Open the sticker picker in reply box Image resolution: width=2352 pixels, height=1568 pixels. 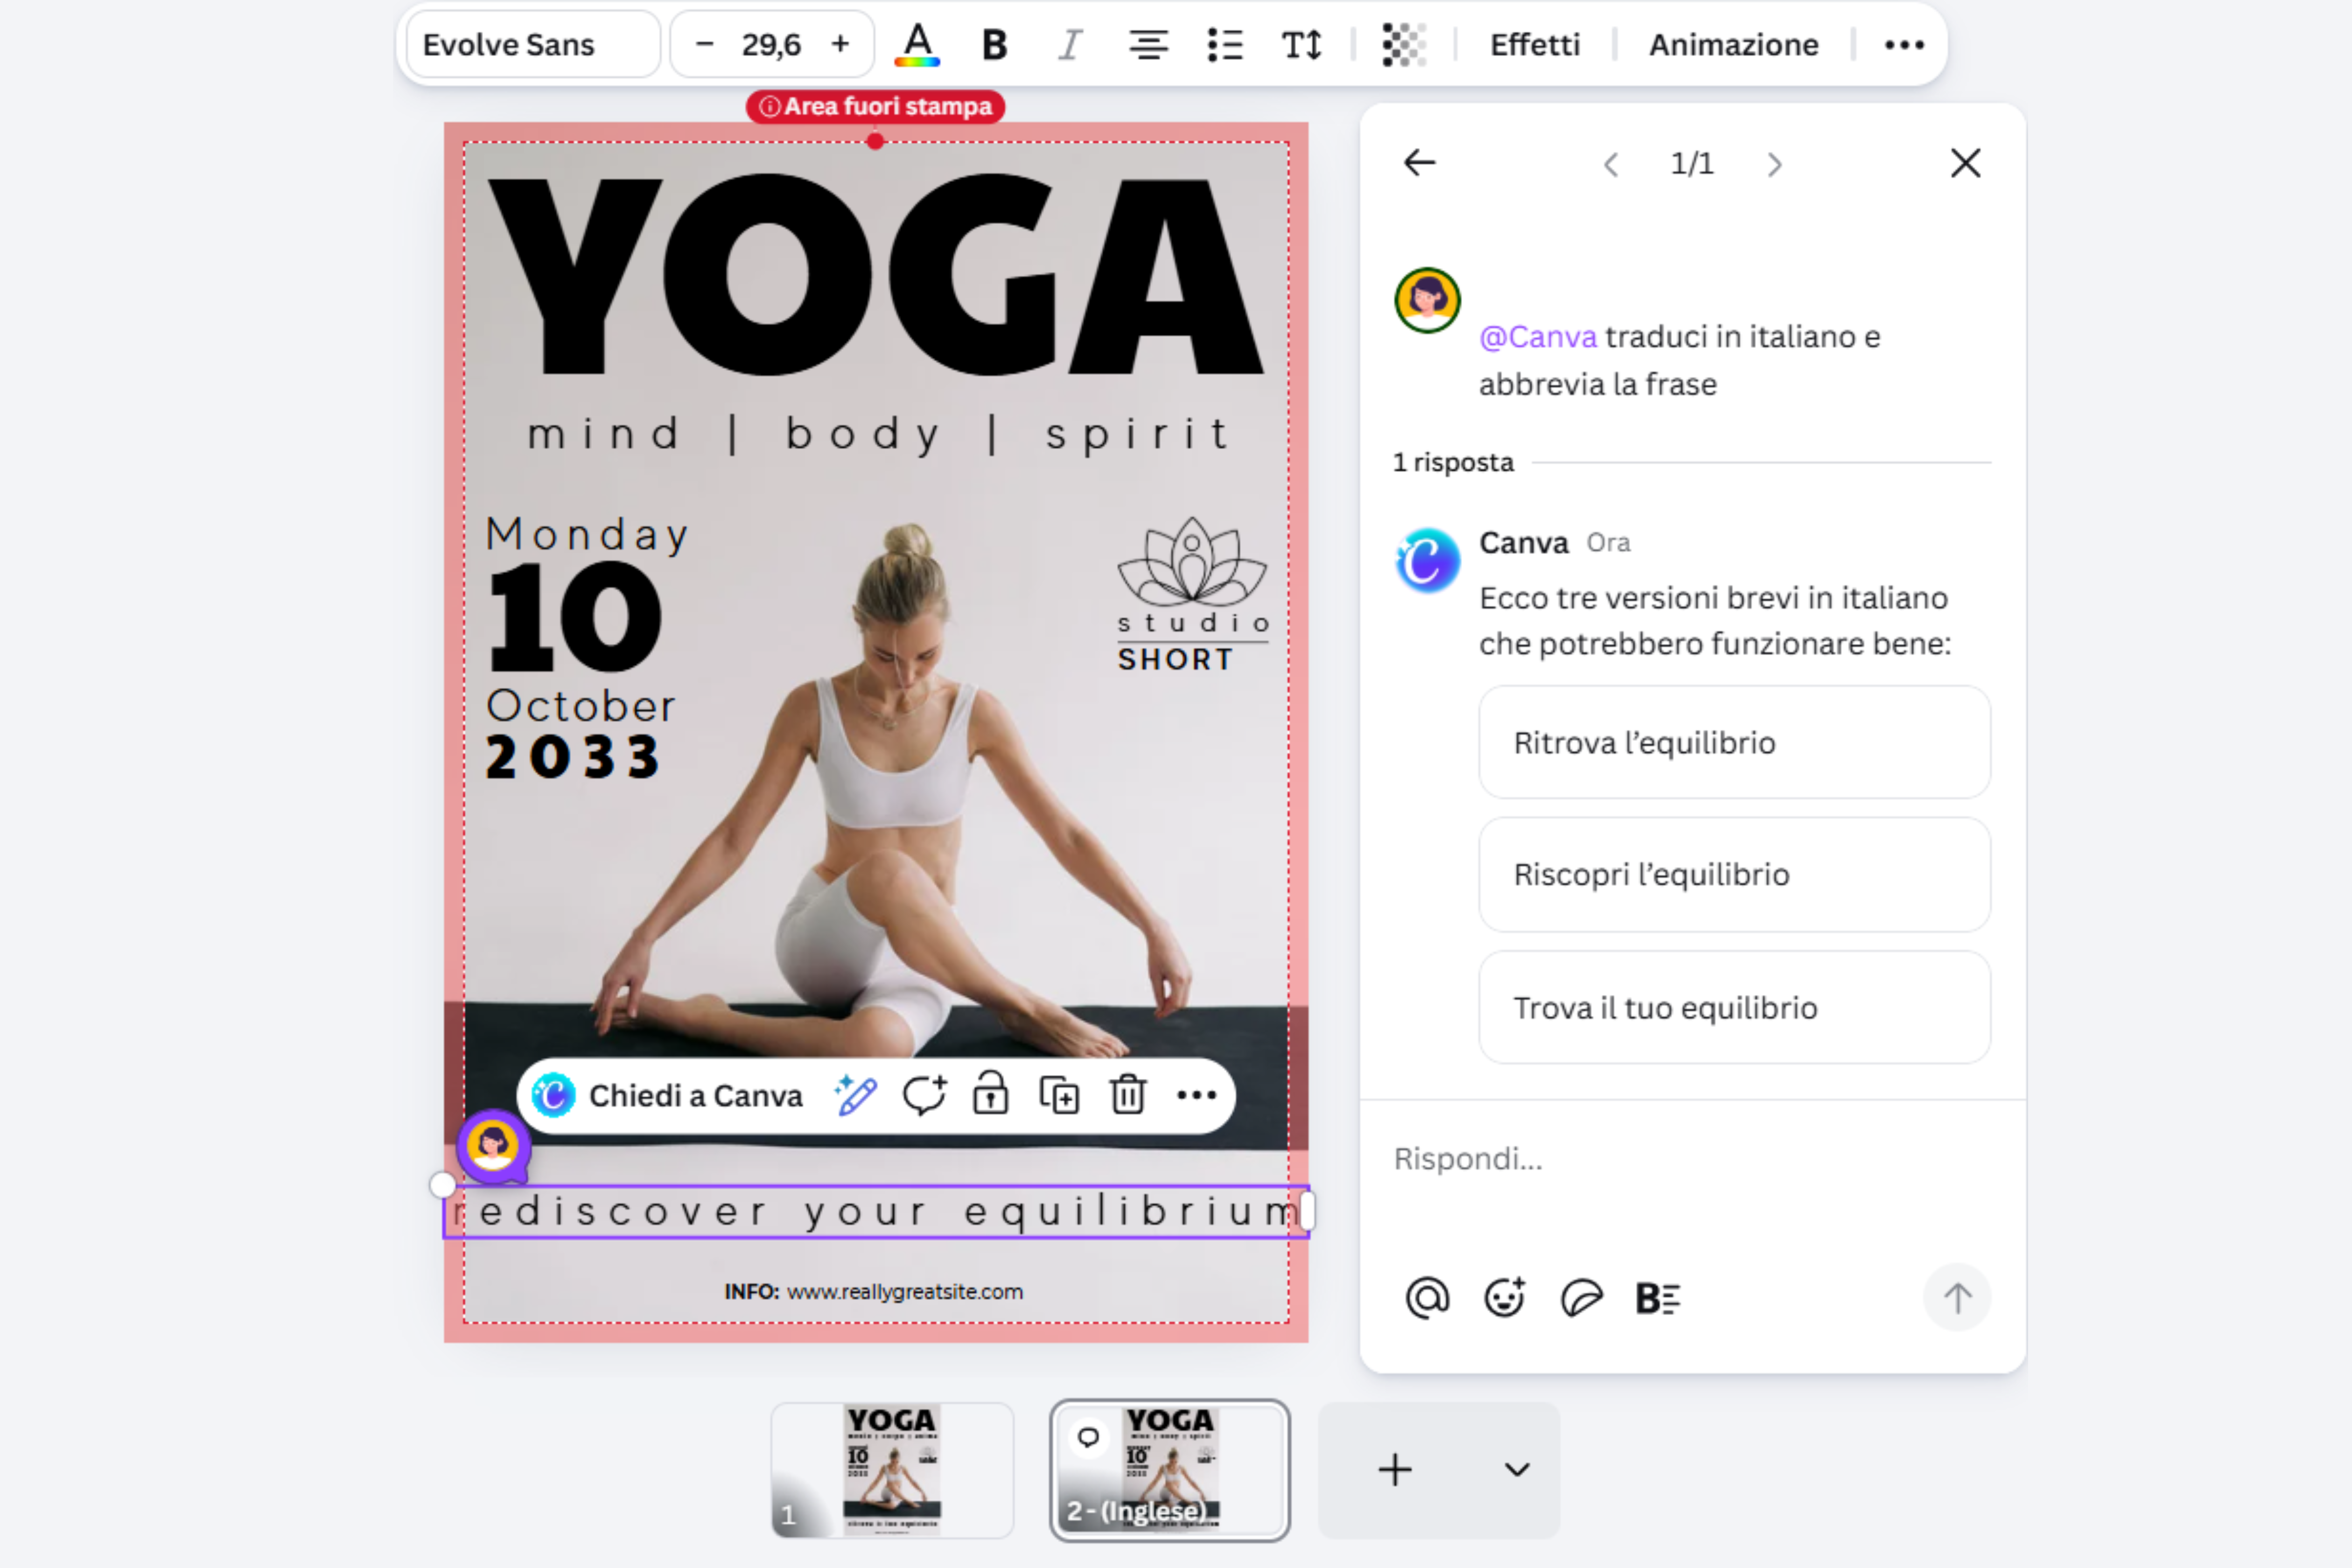tap(1581, 1298)
